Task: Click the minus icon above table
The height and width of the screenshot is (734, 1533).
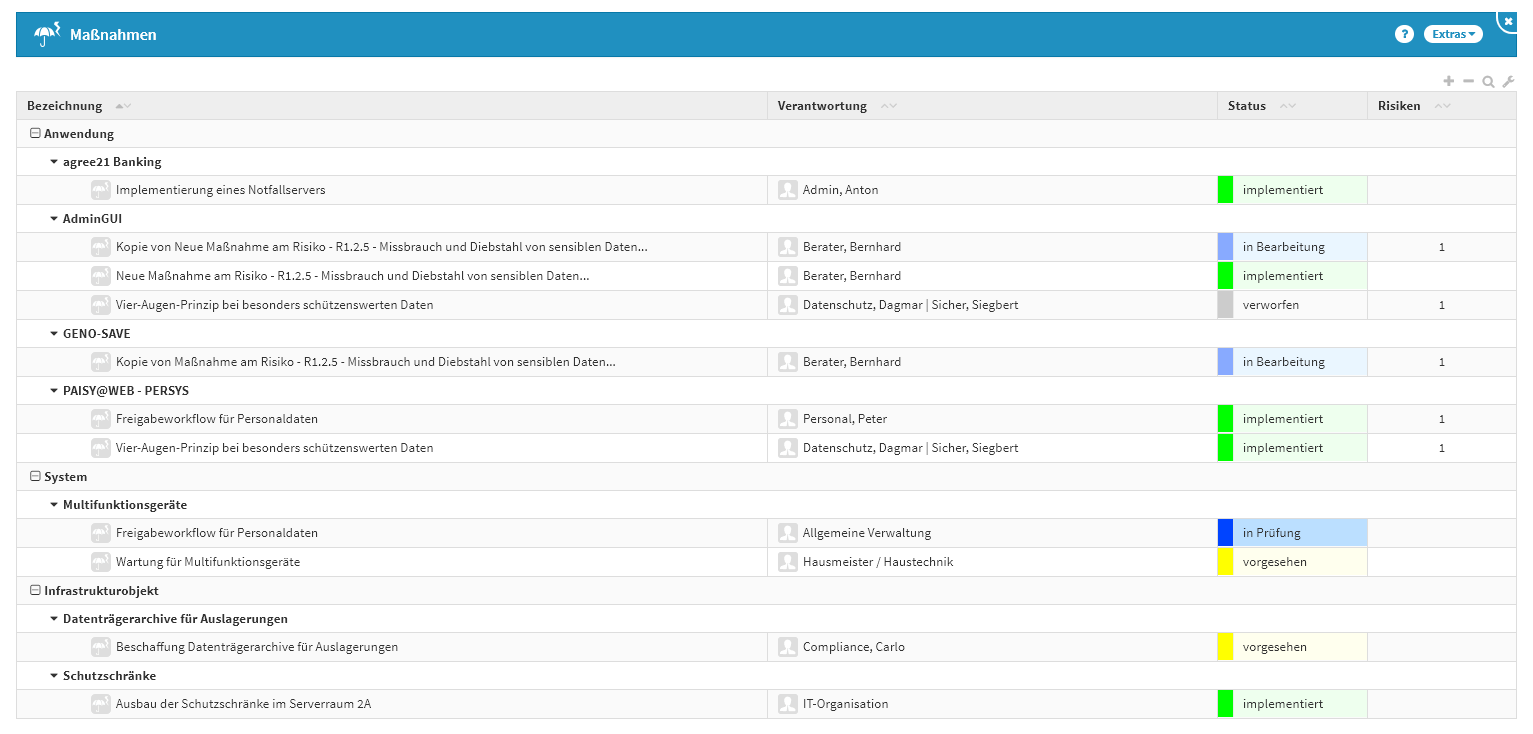Action: (x=1468, y=81)
